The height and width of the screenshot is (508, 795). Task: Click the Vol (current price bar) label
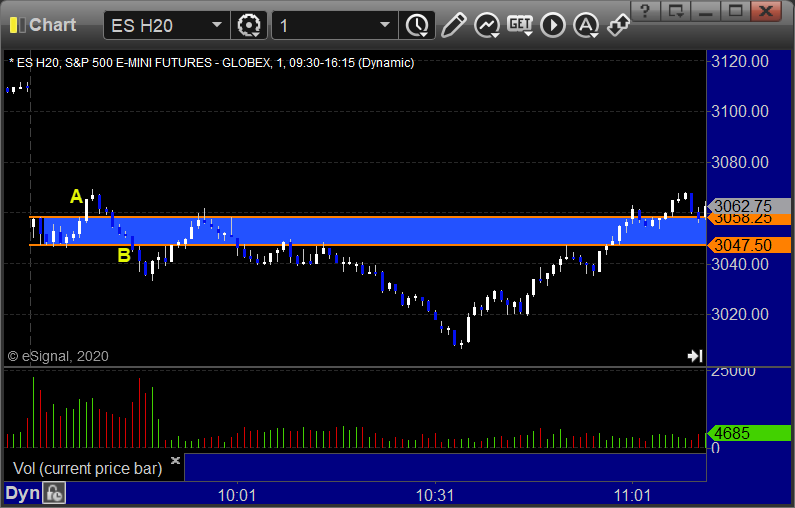pyautogui.click(x=87, y=468)
